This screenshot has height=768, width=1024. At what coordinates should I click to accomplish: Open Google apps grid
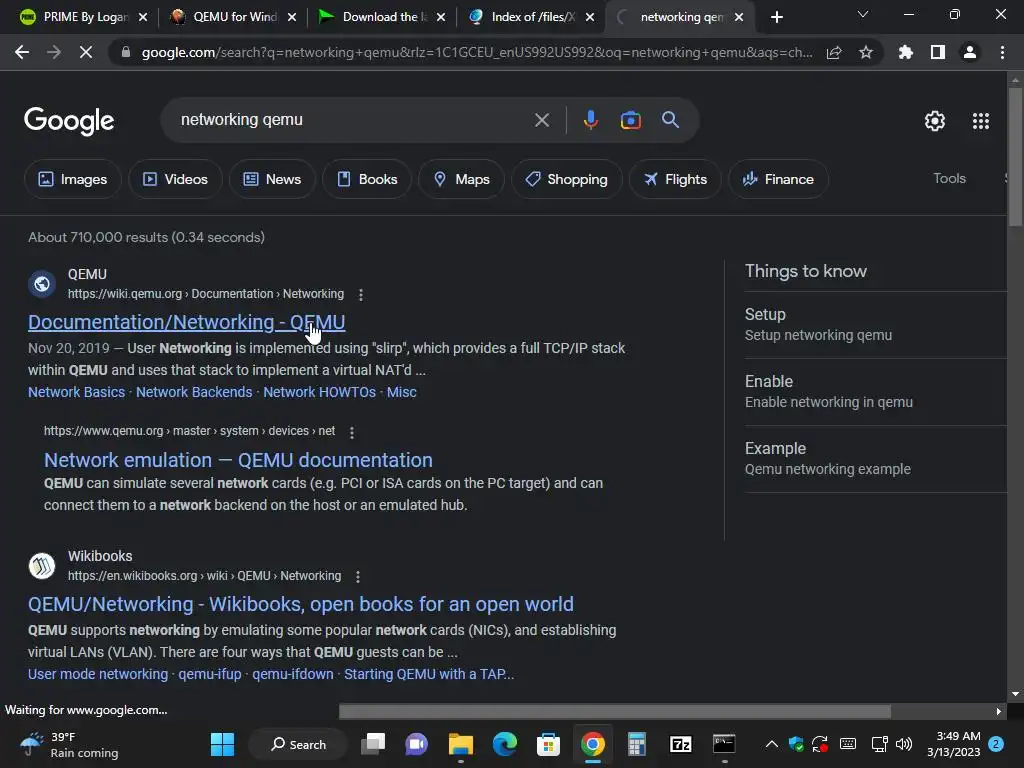tap(981, 121)
